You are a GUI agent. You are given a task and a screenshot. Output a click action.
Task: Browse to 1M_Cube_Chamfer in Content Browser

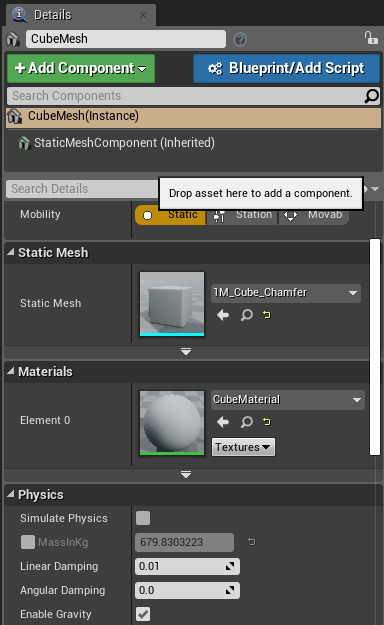[246, 315]
